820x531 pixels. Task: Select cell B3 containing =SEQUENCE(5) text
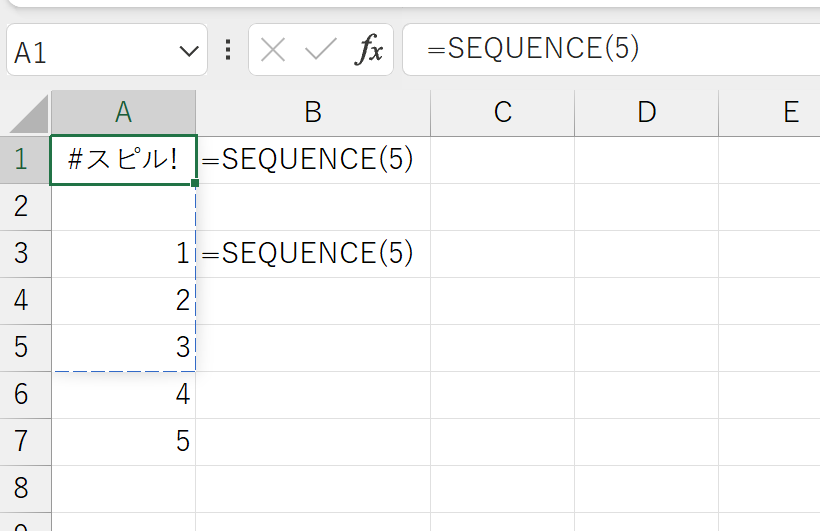313,254
